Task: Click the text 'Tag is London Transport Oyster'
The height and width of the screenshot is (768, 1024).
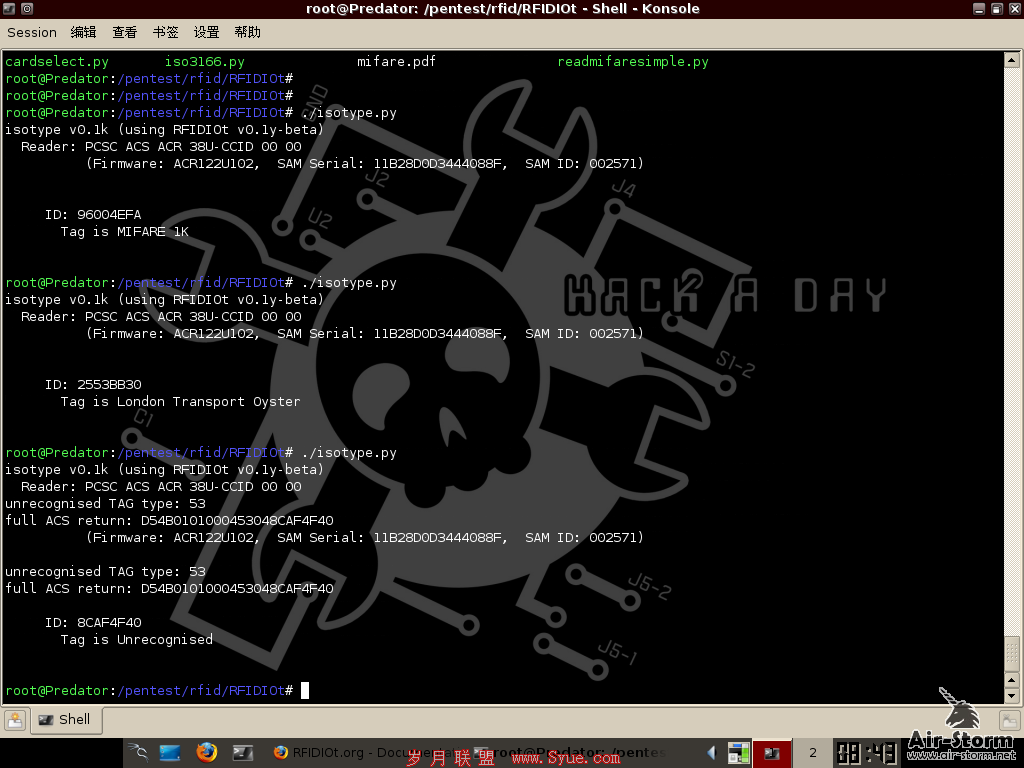Action: coord(180,401)
